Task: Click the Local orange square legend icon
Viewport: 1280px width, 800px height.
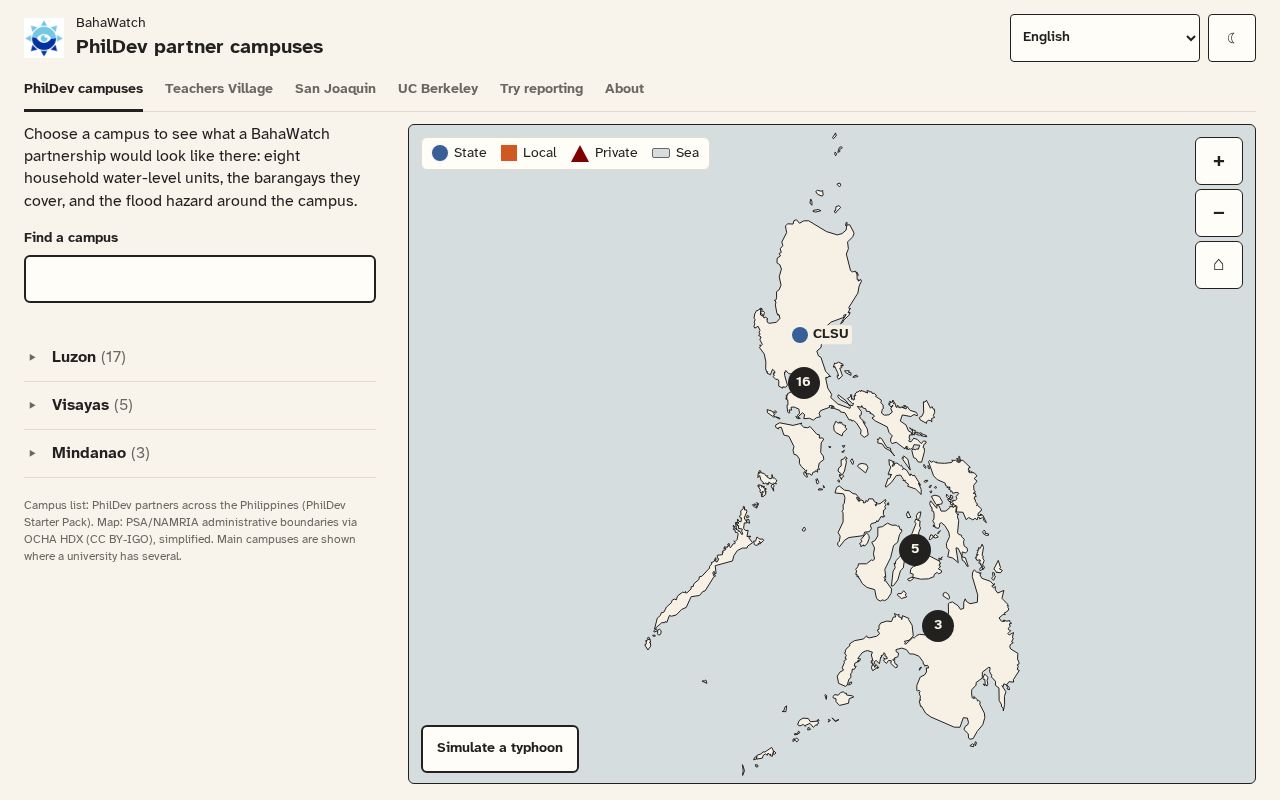Action: click(509, 153)
